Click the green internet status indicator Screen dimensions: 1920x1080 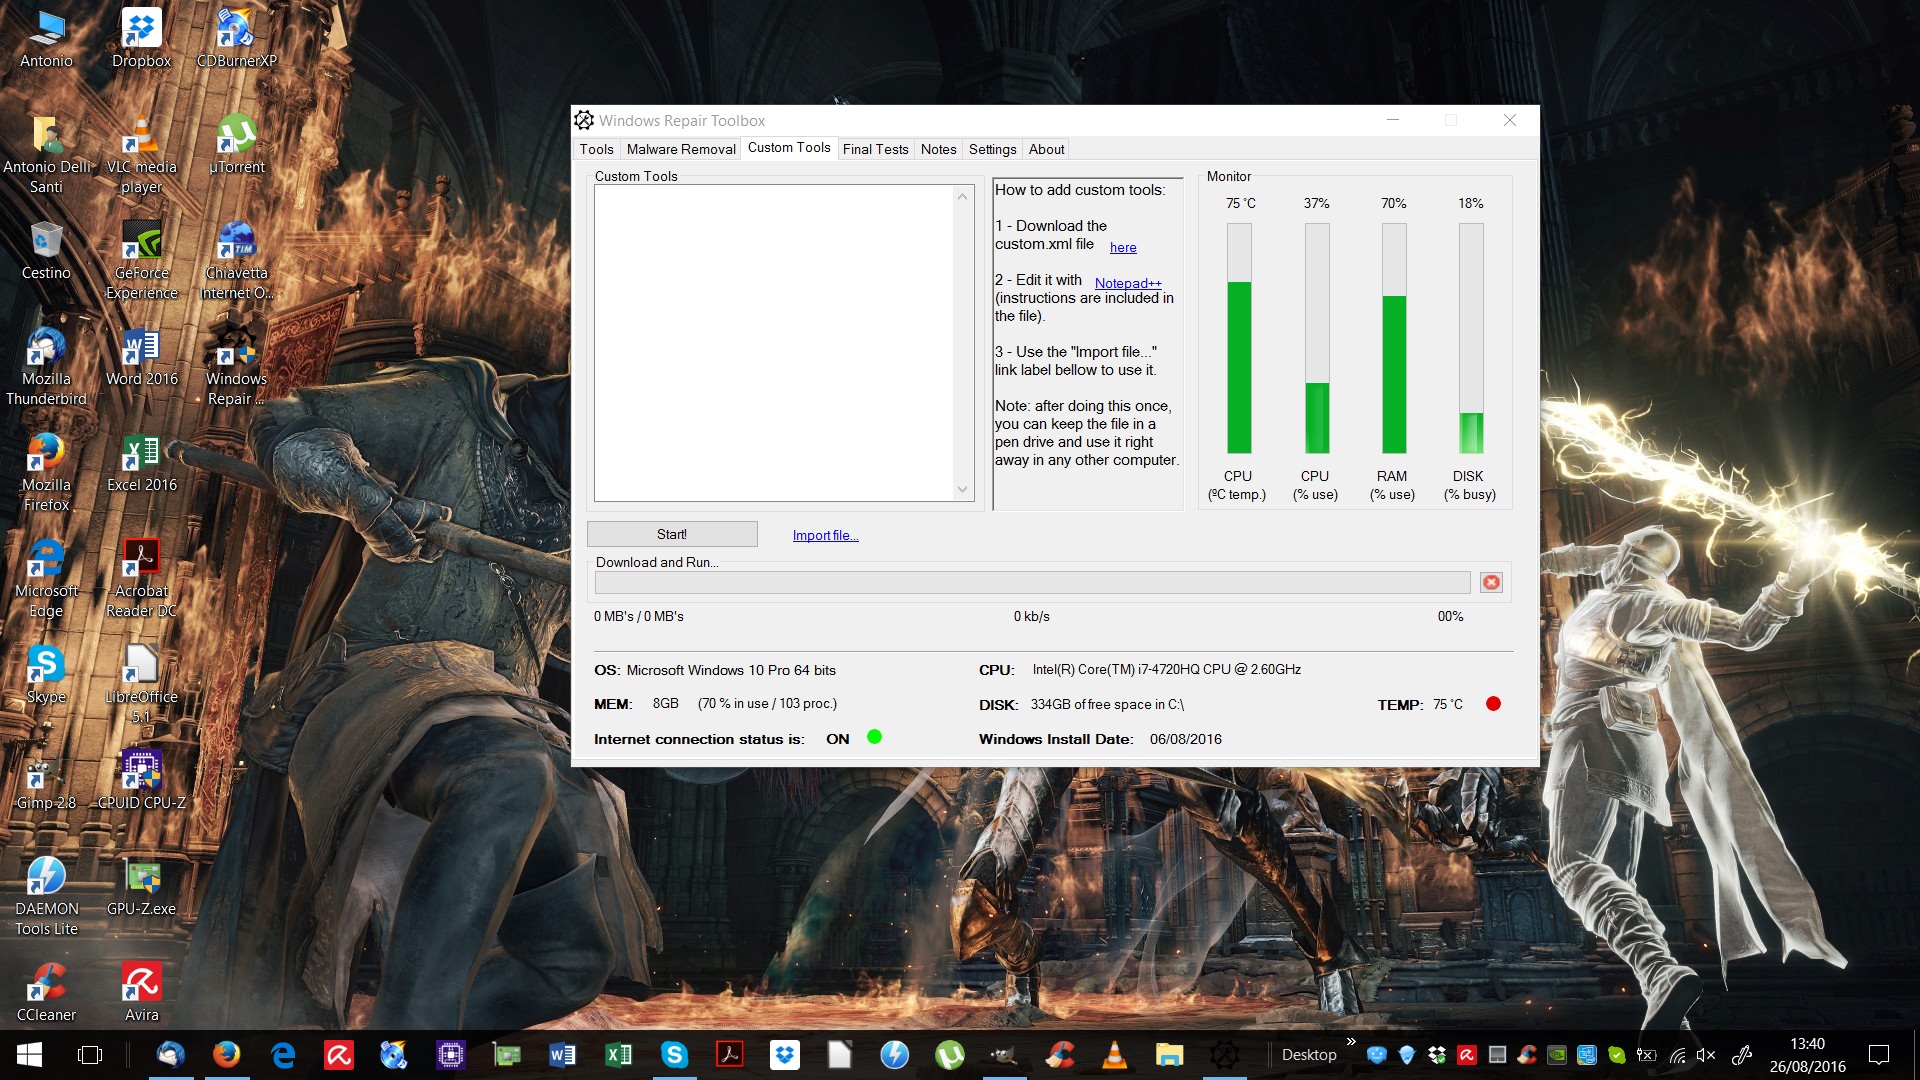tap(874, 737)
